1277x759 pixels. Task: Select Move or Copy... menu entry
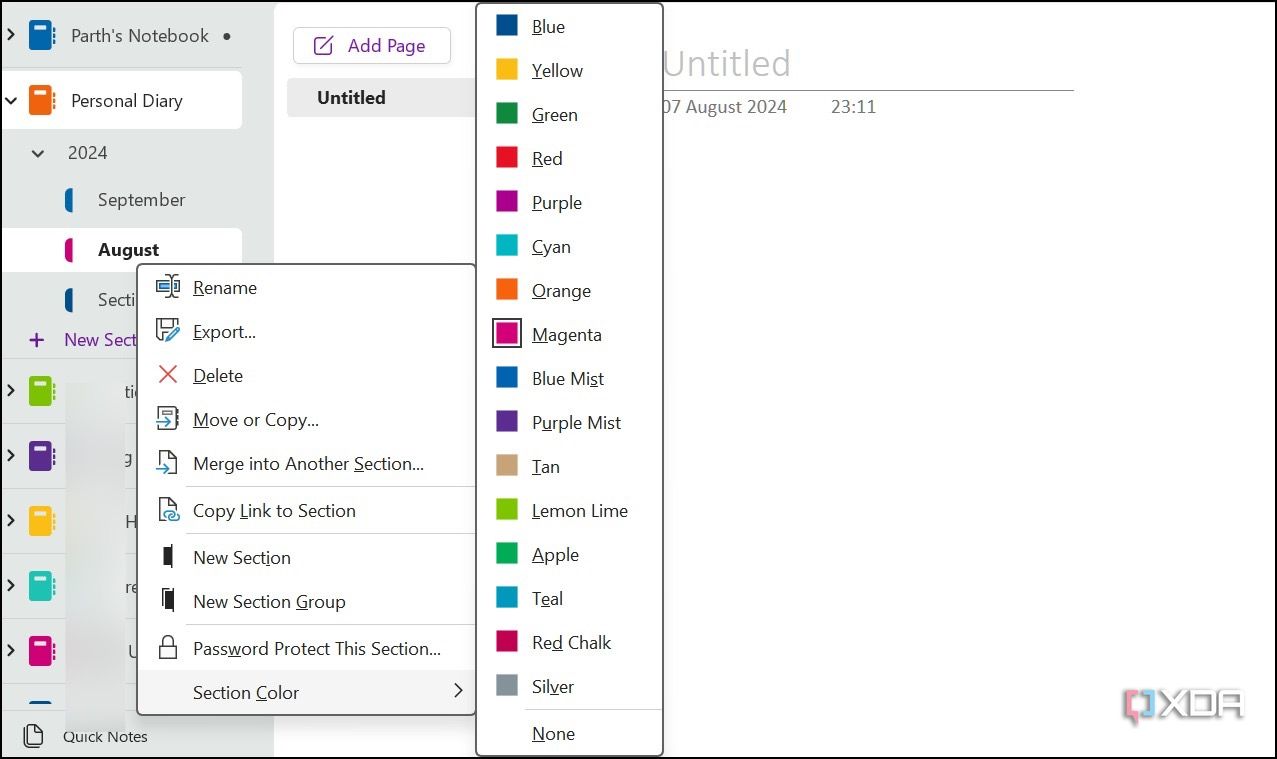point(306,419)
